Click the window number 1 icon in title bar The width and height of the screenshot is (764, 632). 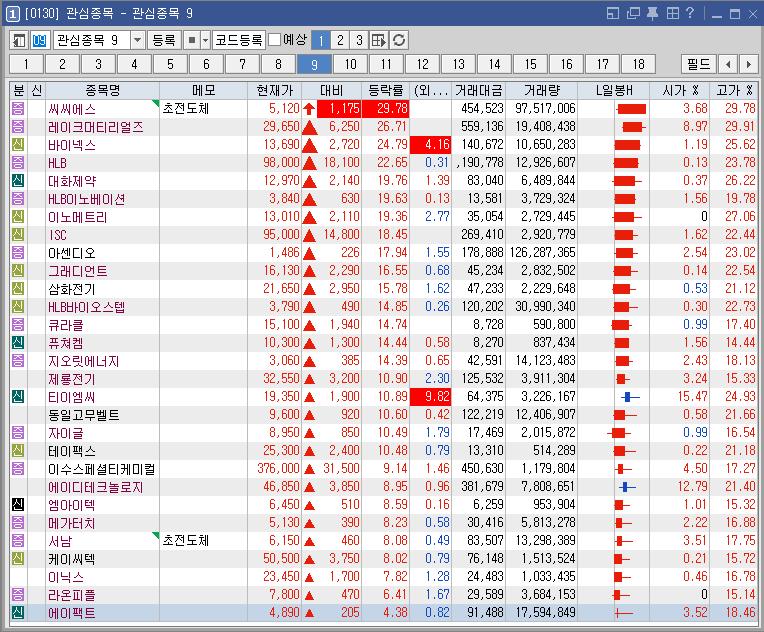click(13, 13)
